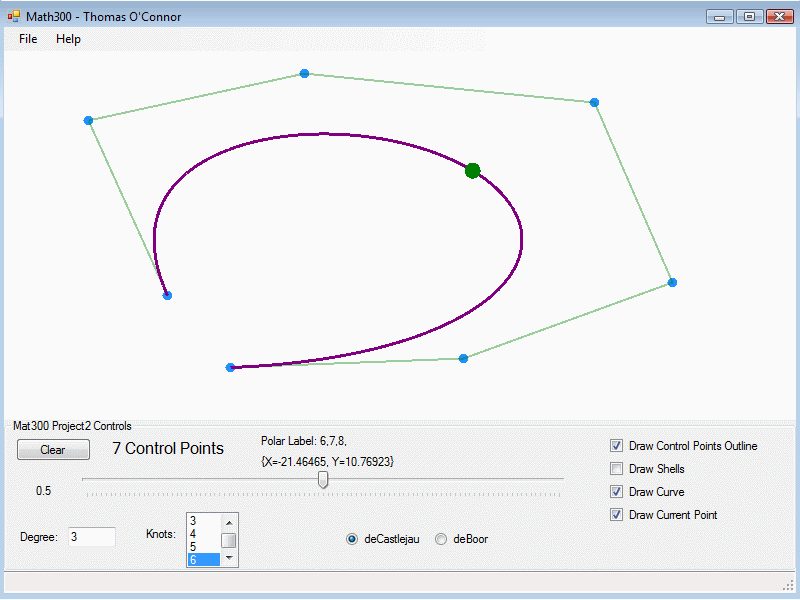Open the File menu
The width and height of the screenshot is (800, 600).
coord(28,39)
